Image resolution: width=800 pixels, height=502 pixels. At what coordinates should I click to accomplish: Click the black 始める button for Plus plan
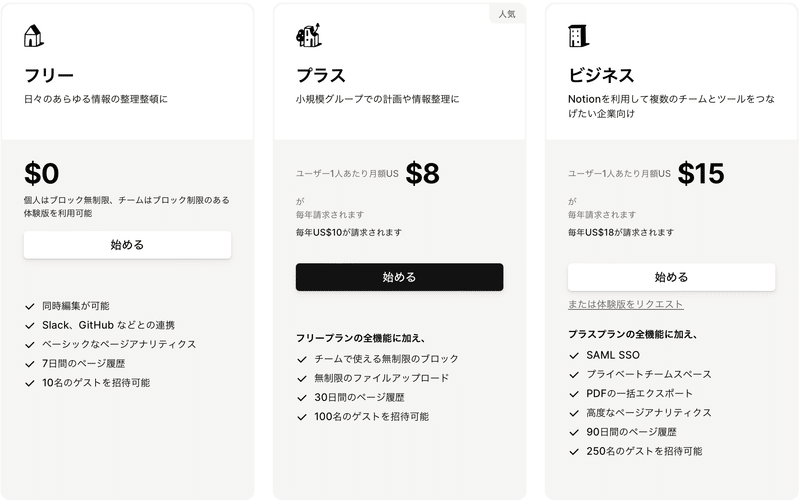[x=399, y=277]
